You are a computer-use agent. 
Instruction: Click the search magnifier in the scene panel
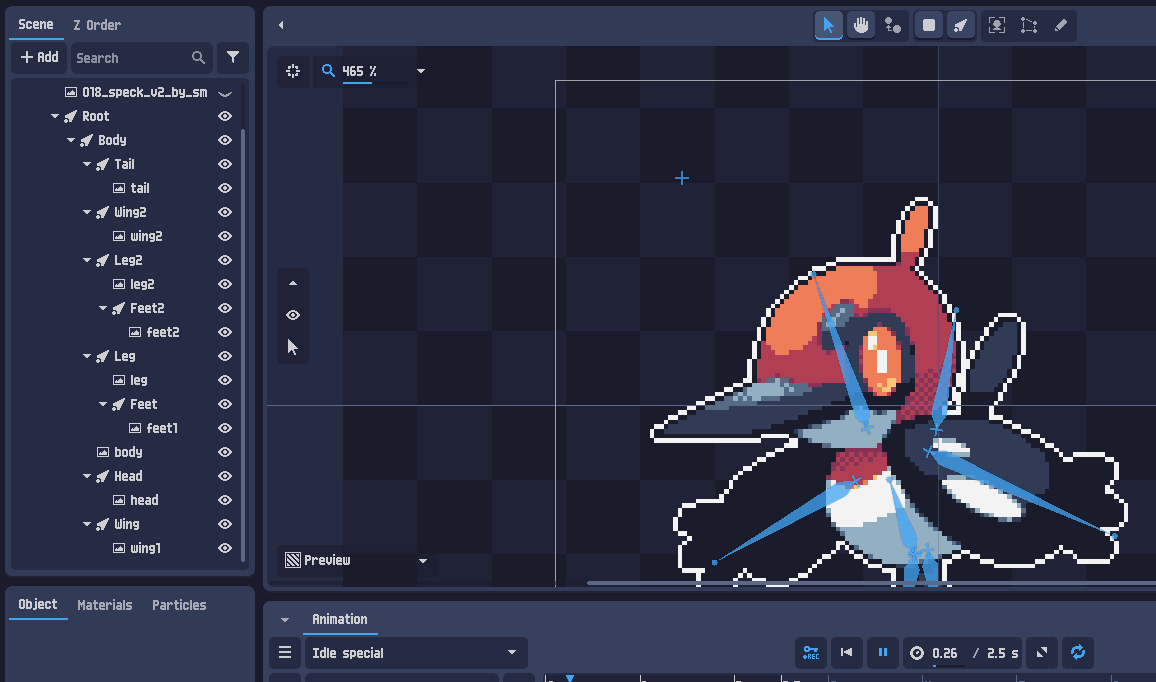pyautogui.click(x=198, y=58)
